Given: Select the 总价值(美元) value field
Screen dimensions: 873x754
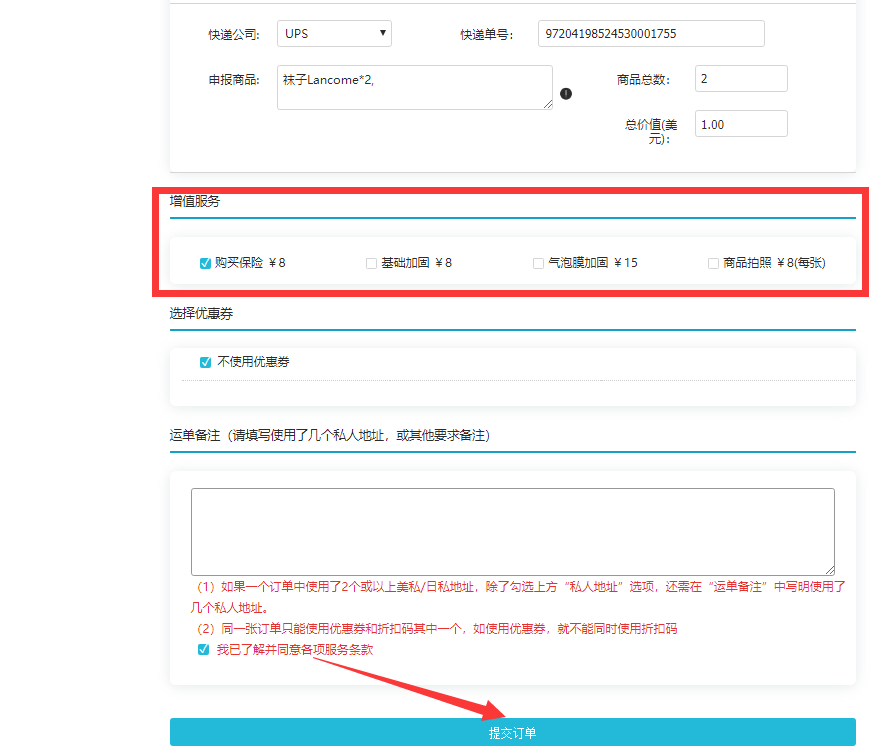Looking at the screenshot, I should coord(741,124).
